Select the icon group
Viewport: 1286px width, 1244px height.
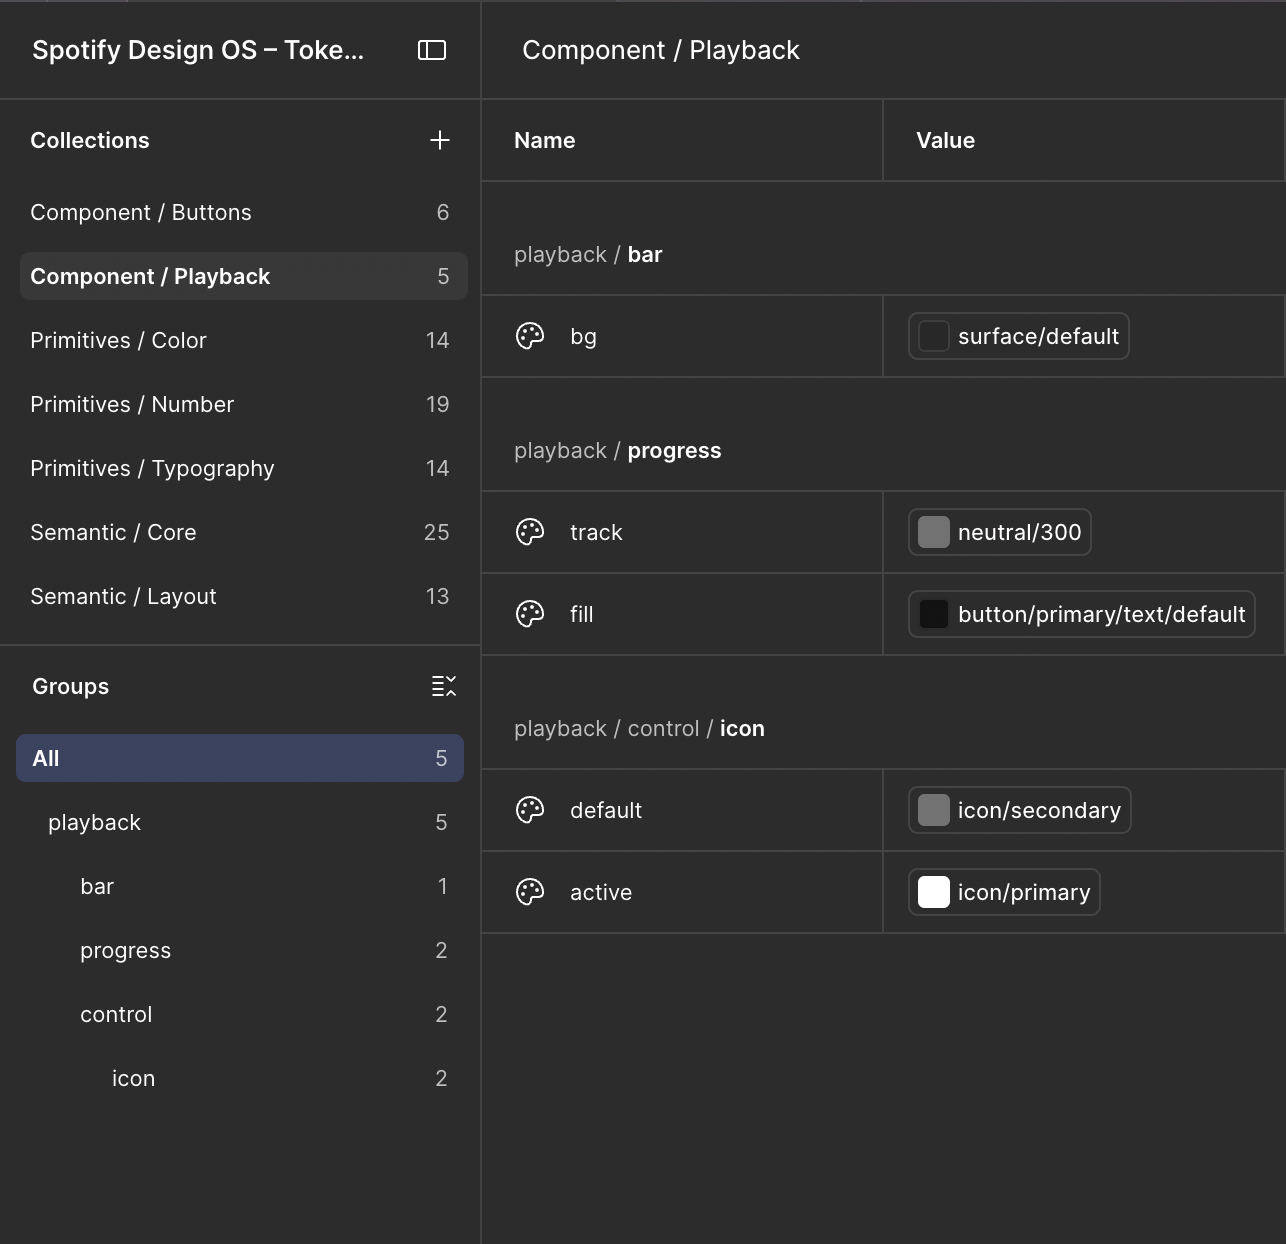click(240, 1078)
